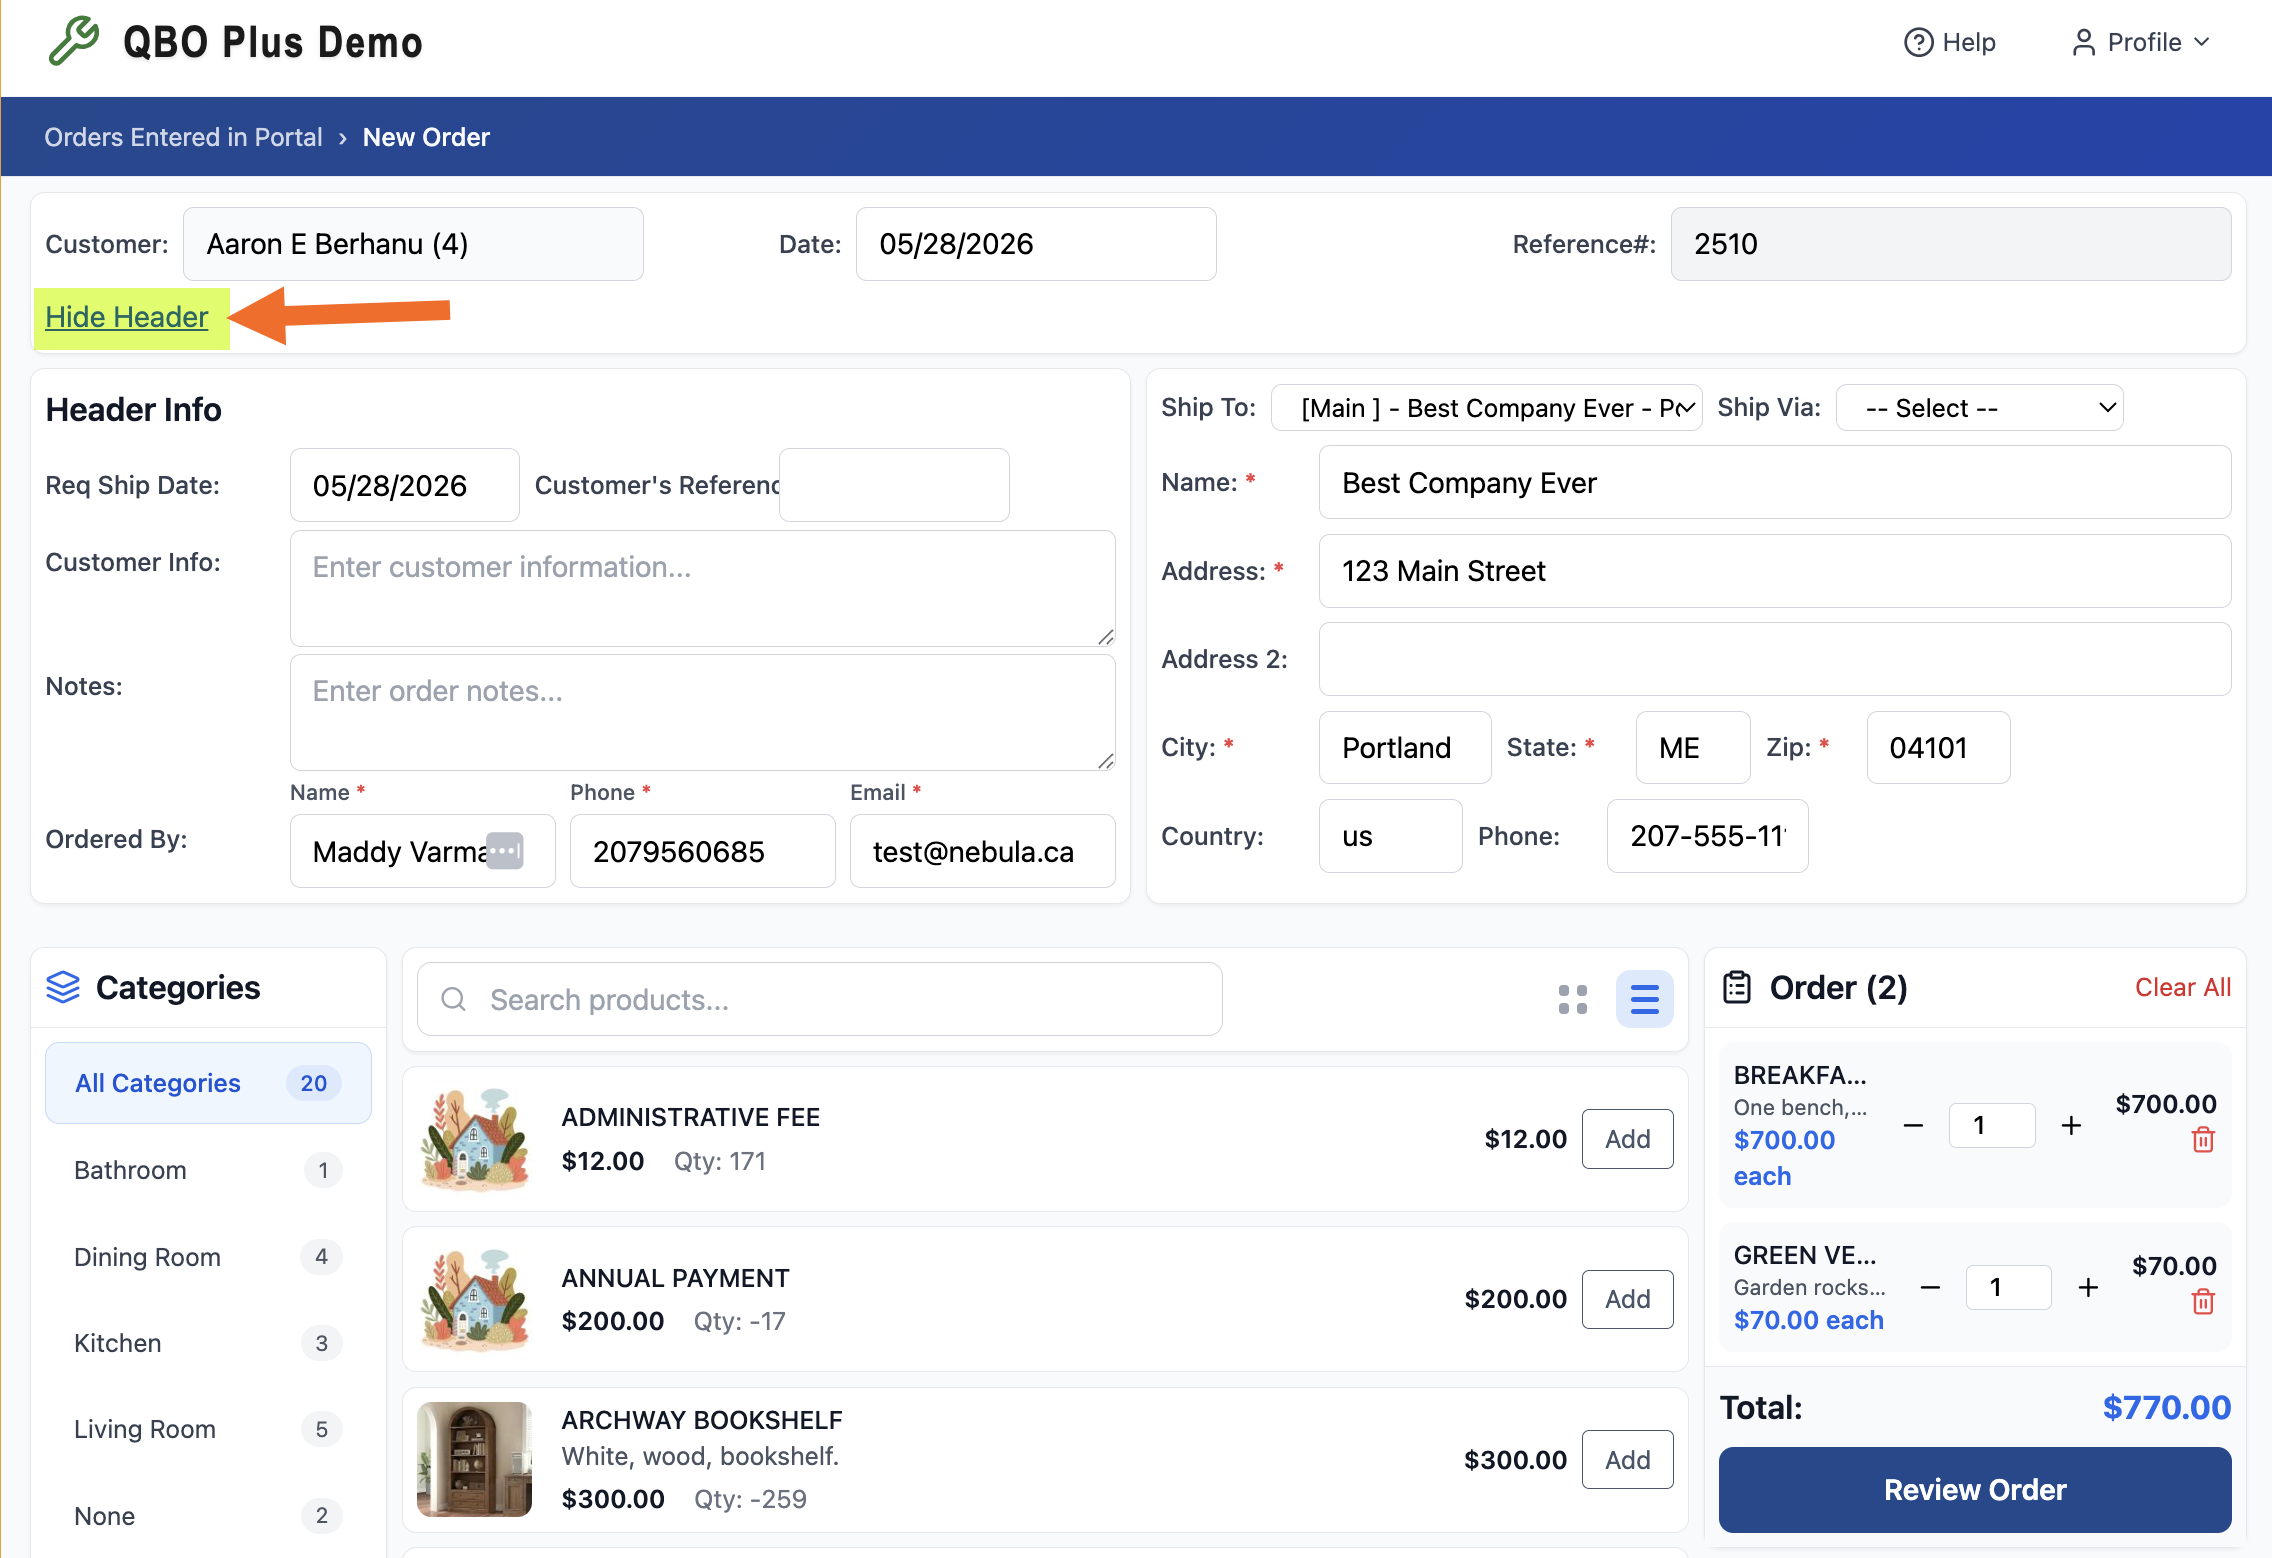Click the Zip field 04101
Viewport: 2272px width, 1558px height.
[x=1938, y=747]
